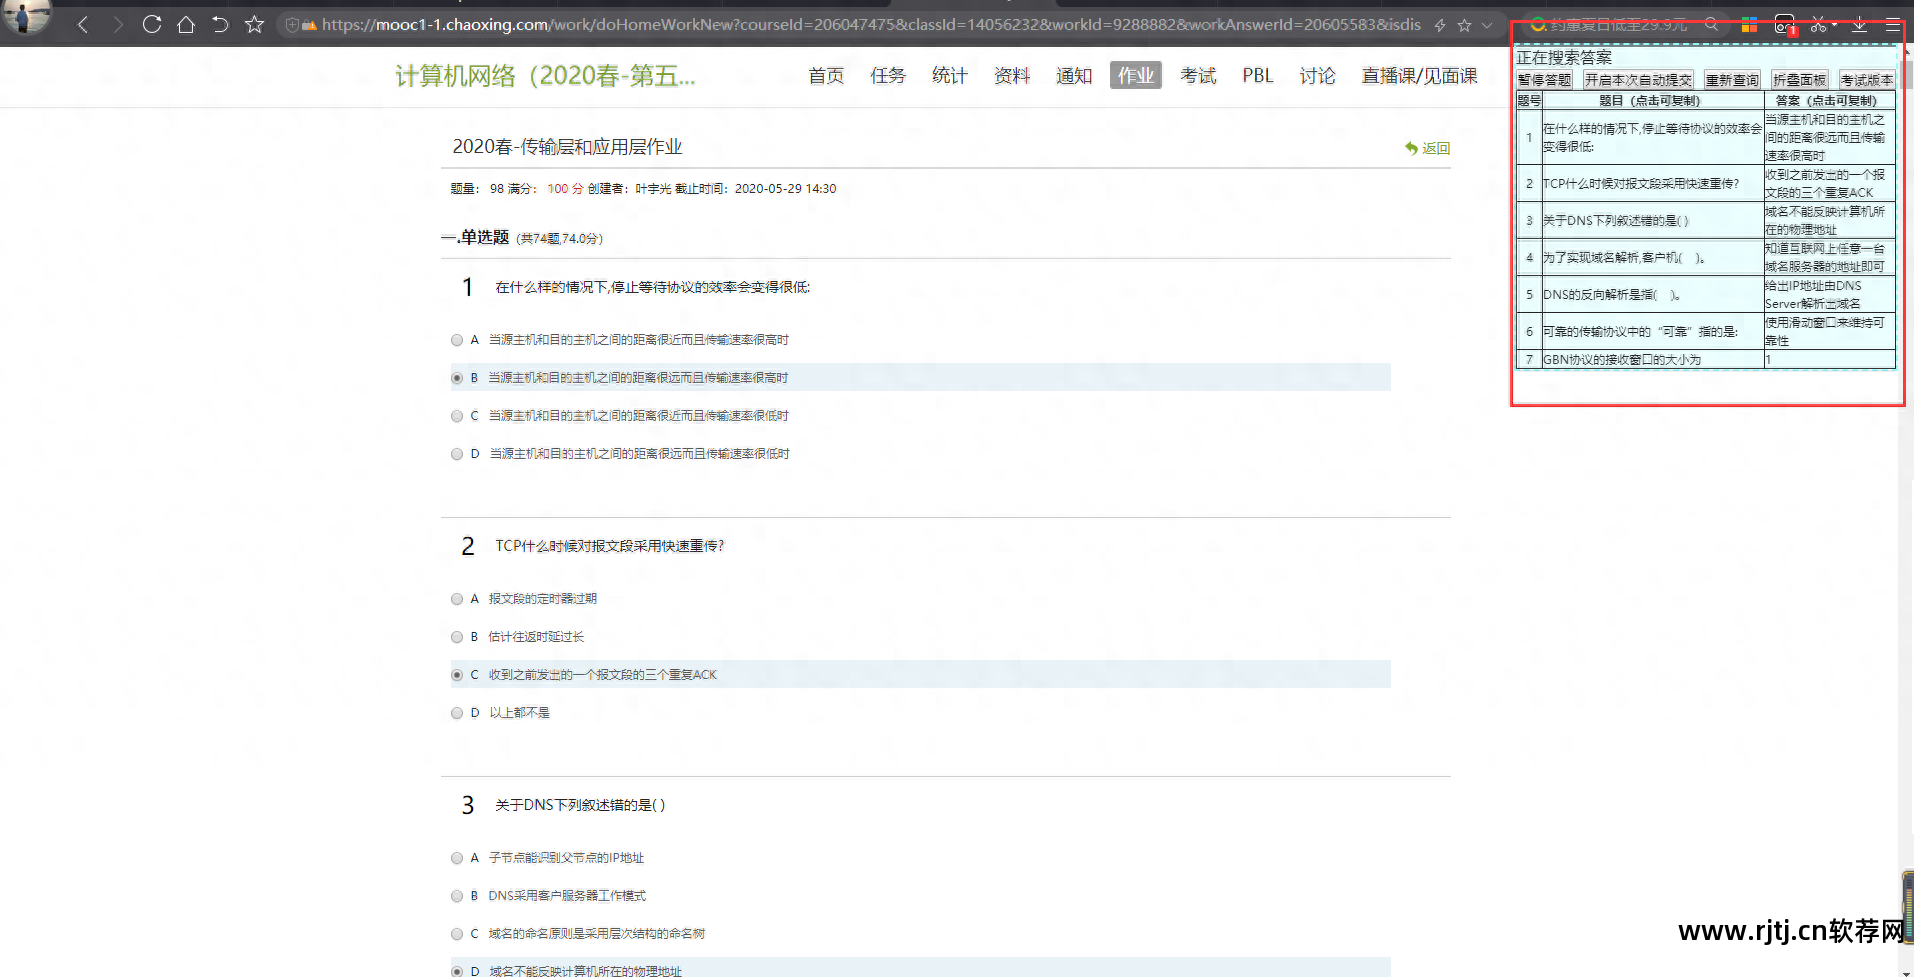The width and height of the screenshot is (1914, 977).
Task: Open the browser hamburger main menu
Action: coord(1892,25)
